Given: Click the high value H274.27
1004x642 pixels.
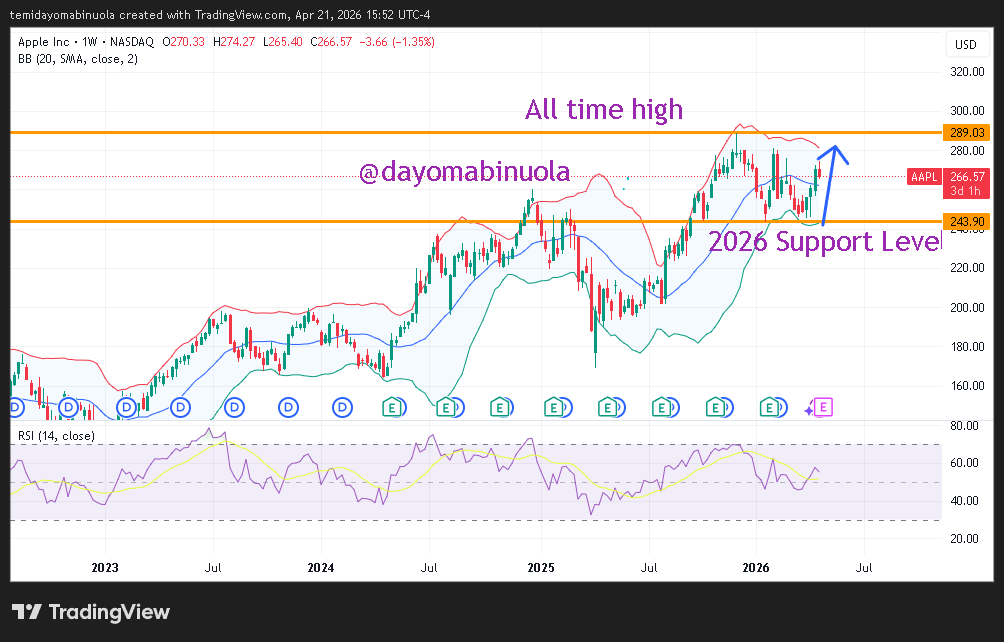Looking at the screenshot, I should point(234,42).
